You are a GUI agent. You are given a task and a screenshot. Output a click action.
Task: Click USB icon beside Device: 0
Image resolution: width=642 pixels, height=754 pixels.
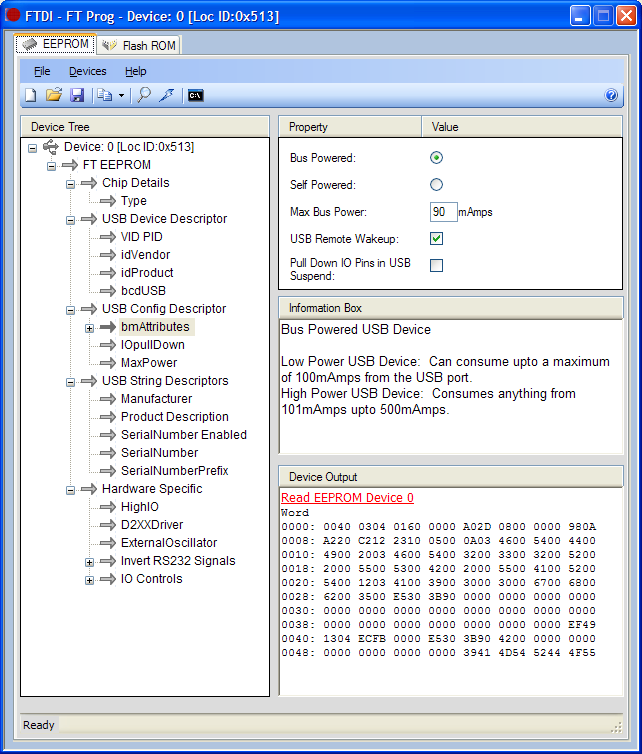tap(50, 147)
